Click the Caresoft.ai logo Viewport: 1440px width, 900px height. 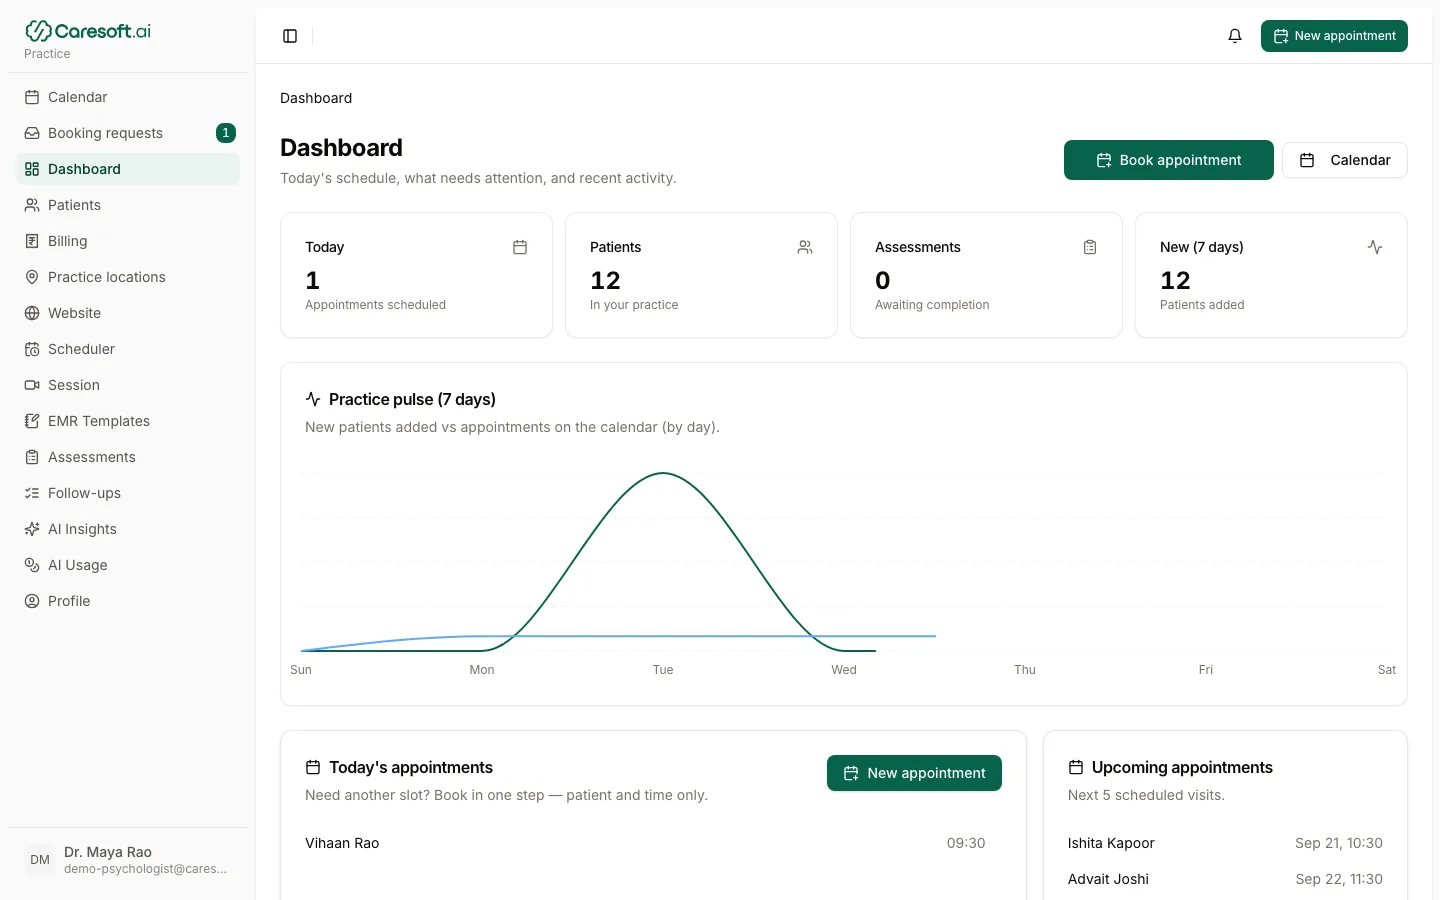tap(88, 31)
